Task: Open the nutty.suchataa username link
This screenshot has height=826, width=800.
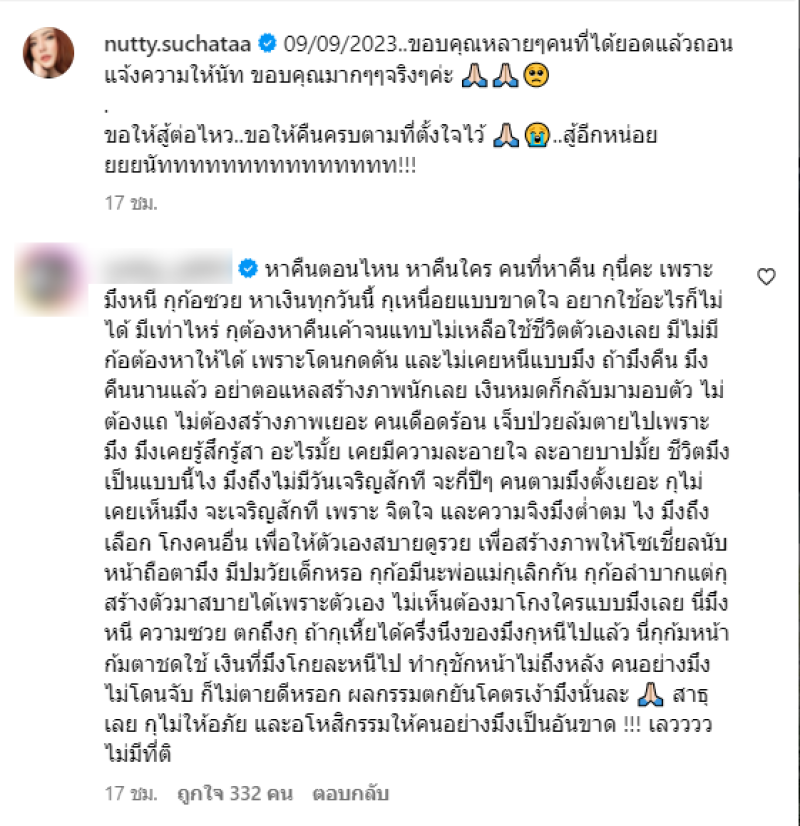Action: (177, 44)
